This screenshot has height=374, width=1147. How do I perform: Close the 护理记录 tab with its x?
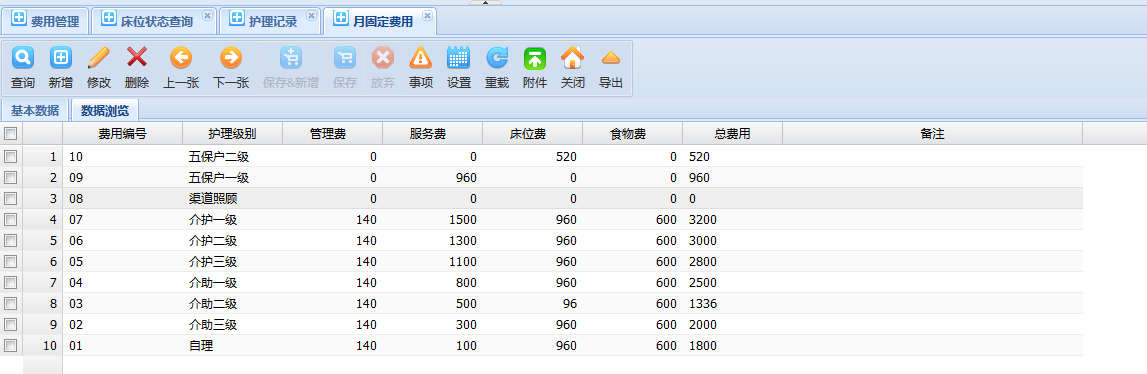311,15
